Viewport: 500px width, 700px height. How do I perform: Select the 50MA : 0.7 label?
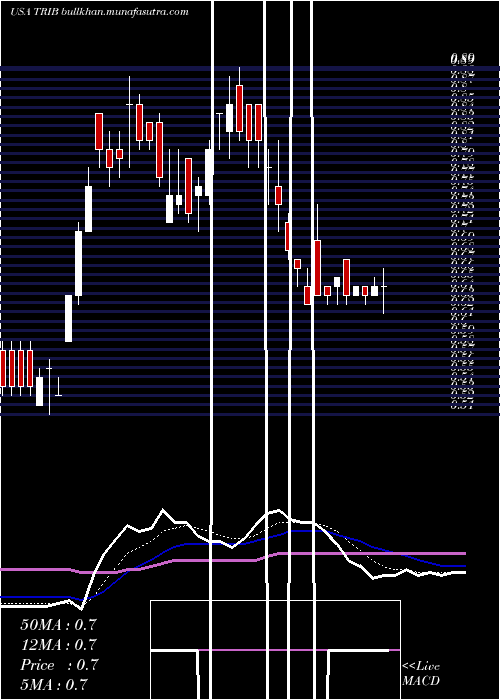pyautogui.click(x=58, y=625)
